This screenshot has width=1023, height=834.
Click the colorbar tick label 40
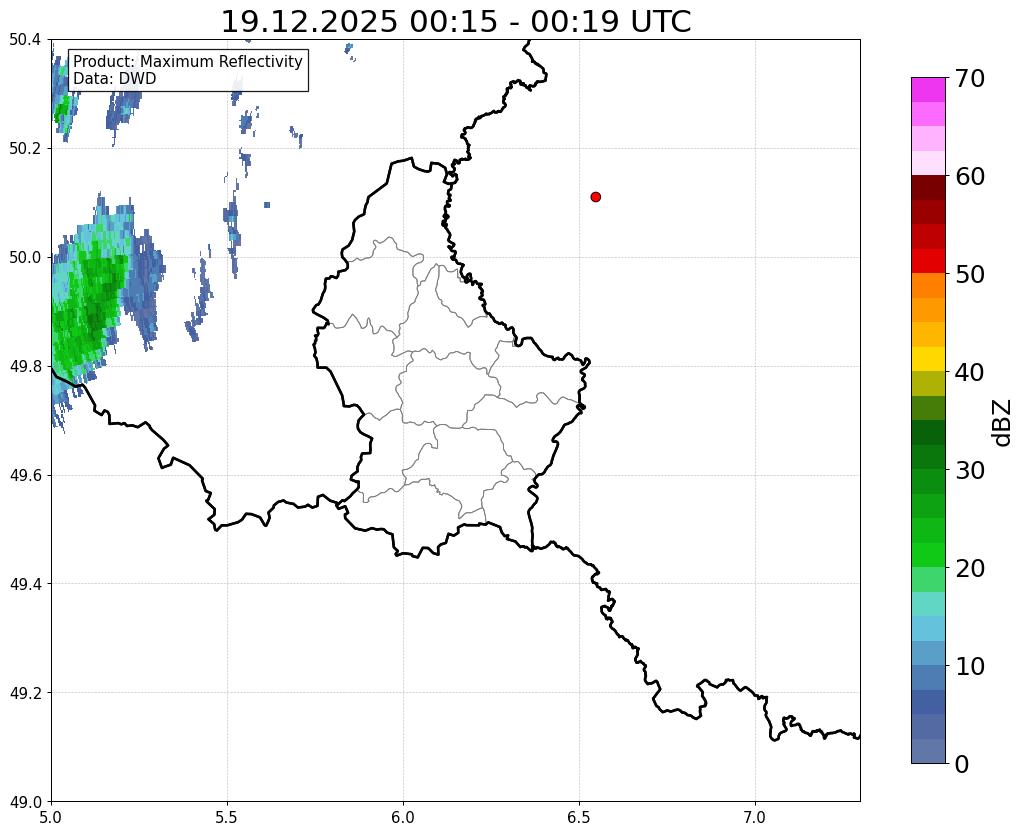tap(969, 372)
